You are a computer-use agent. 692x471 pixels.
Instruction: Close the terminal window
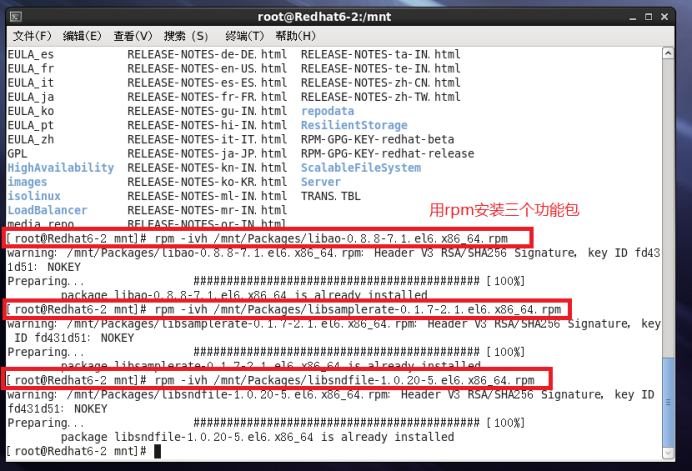pyautogui.click(x=664, y=17)
